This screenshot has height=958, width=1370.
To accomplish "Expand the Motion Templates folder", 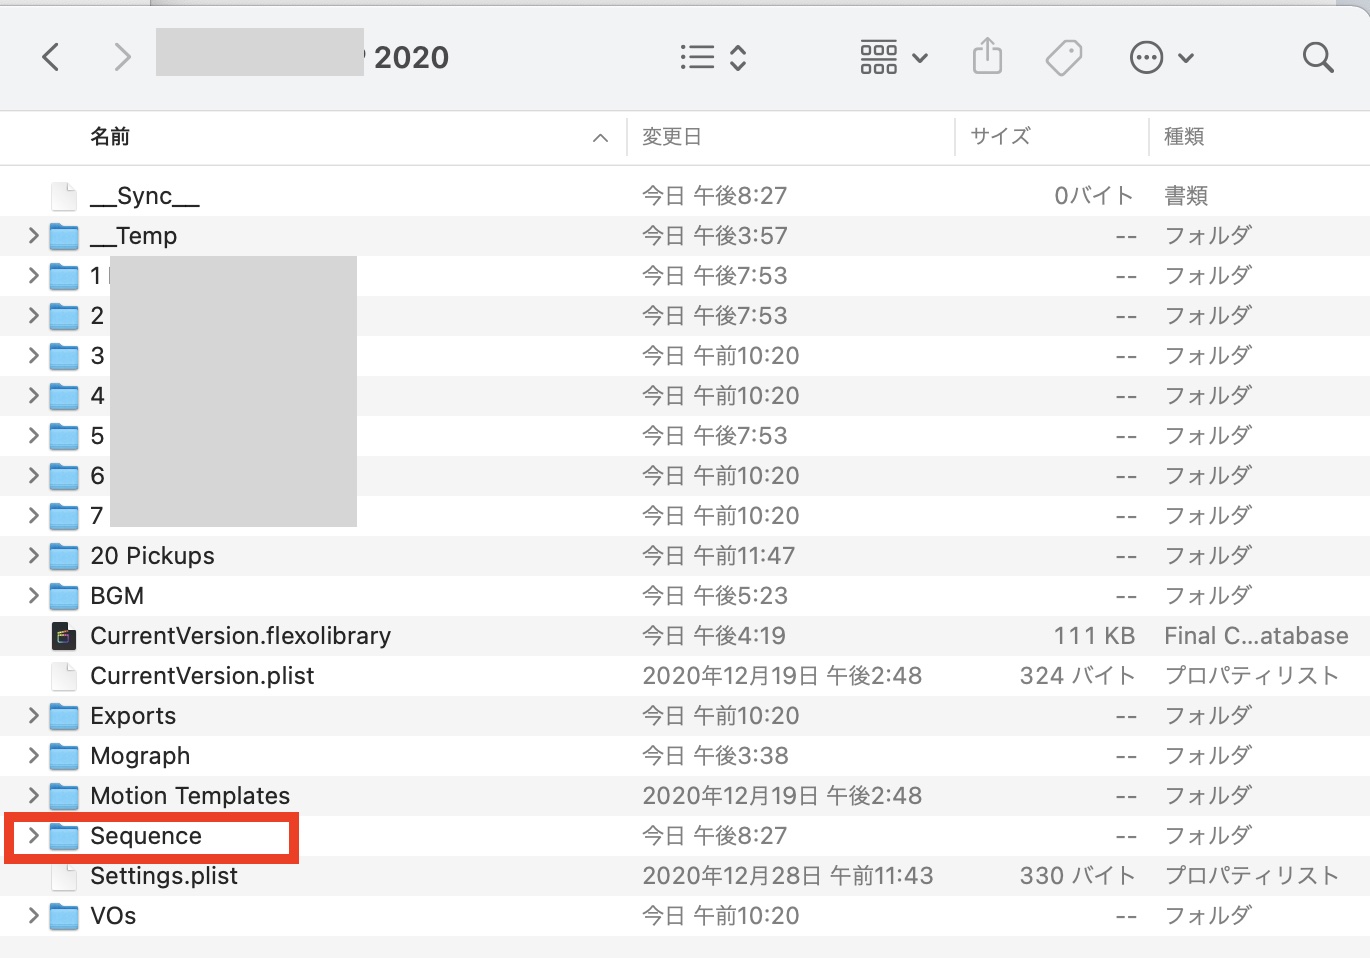I will (x=33, y=796).
